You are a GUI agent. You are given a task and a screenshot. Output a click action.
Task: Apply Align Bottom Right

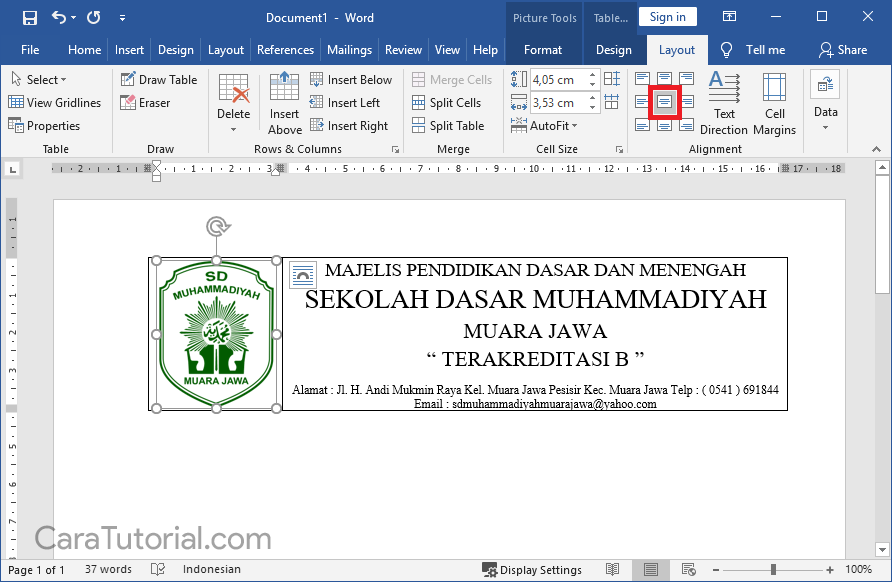(687, 125)
